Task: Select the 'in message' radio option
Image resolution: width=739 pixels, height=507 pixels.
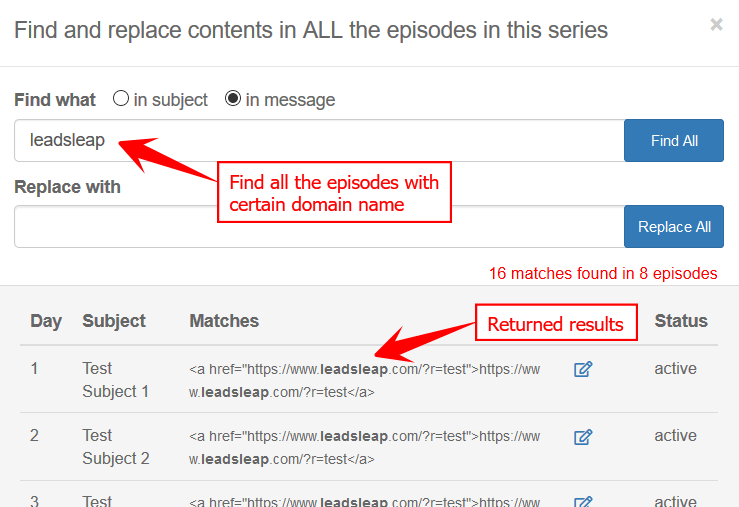Action: coord(233,98)
